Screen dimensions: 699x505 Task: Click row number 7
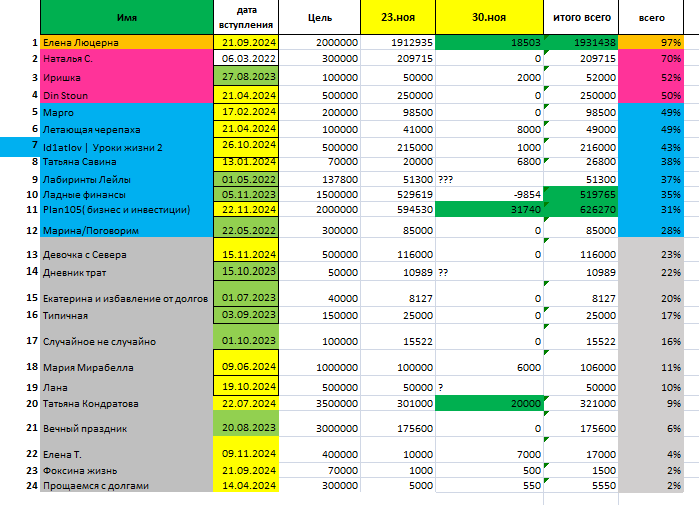tap(35, 145)
